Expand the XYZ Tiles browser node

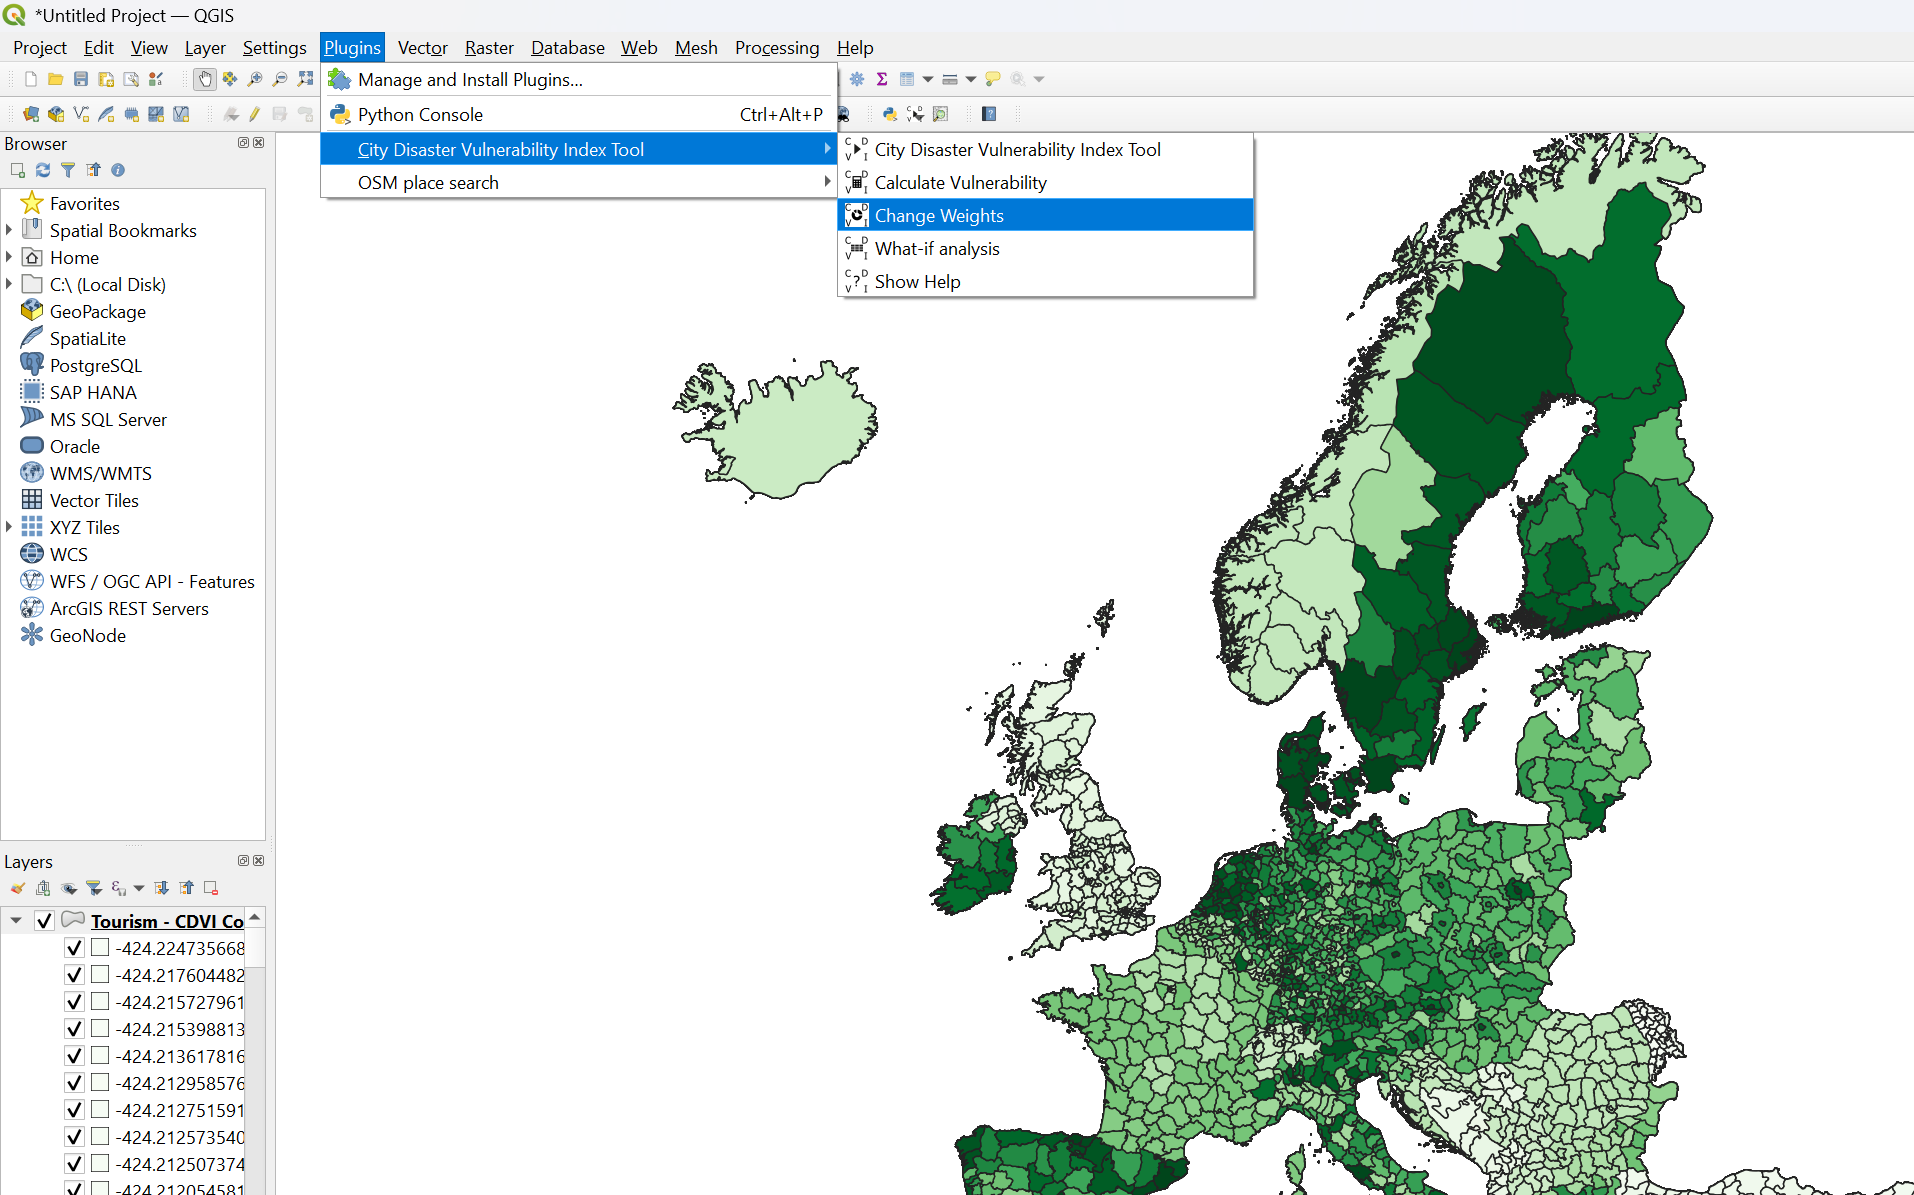tap(9, 527)
